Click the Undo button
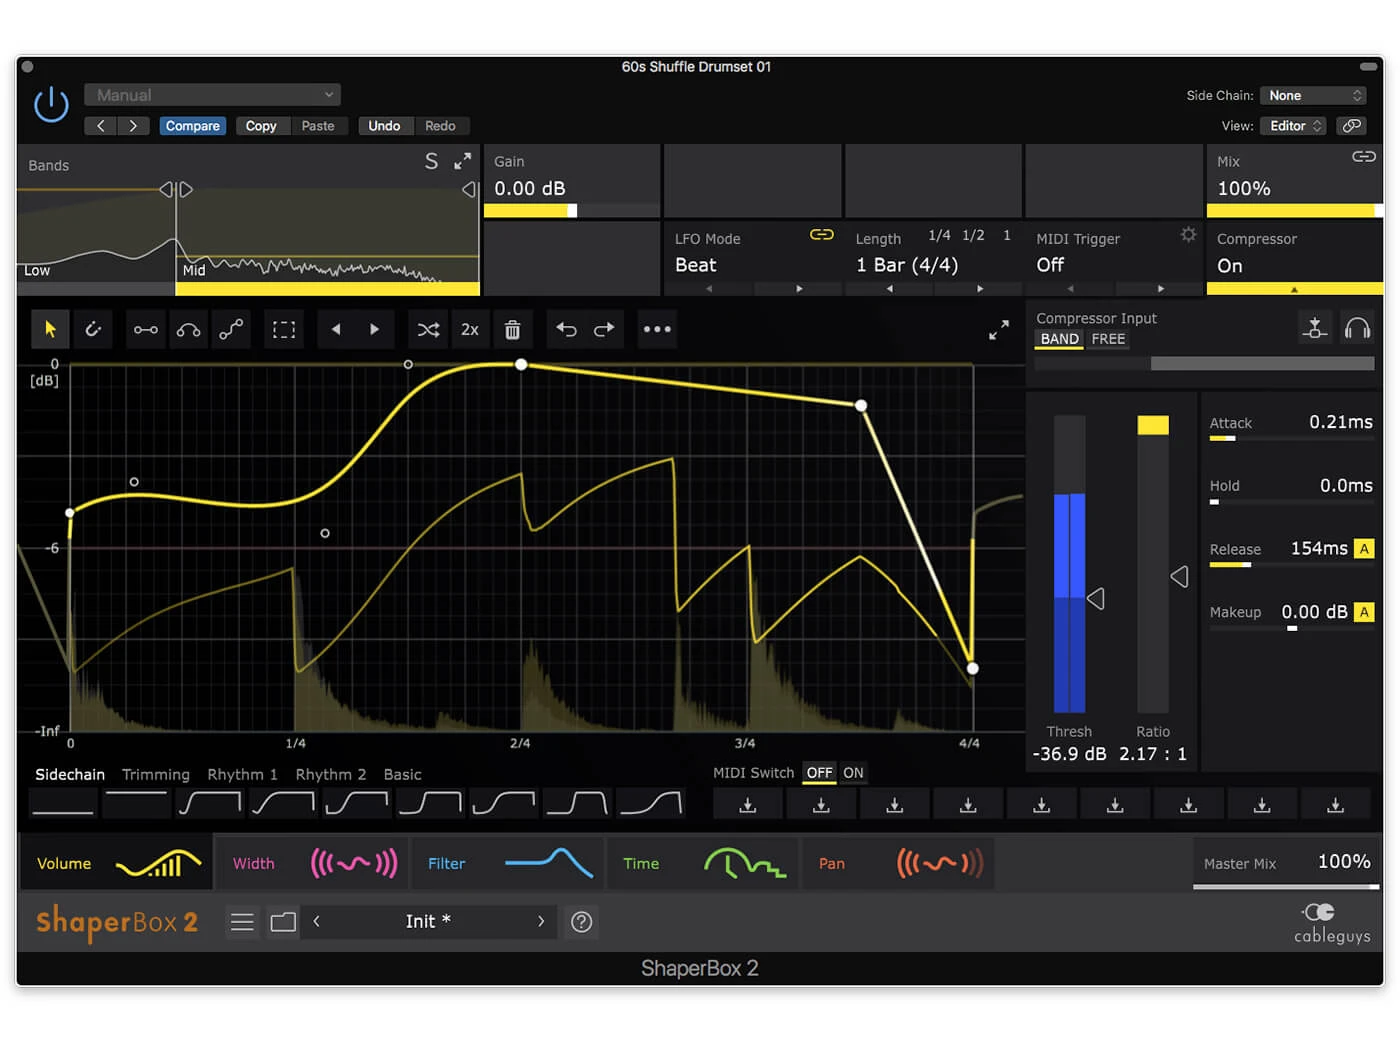The height and width of the screenshot is (1050, 1400). coord(384,126)
